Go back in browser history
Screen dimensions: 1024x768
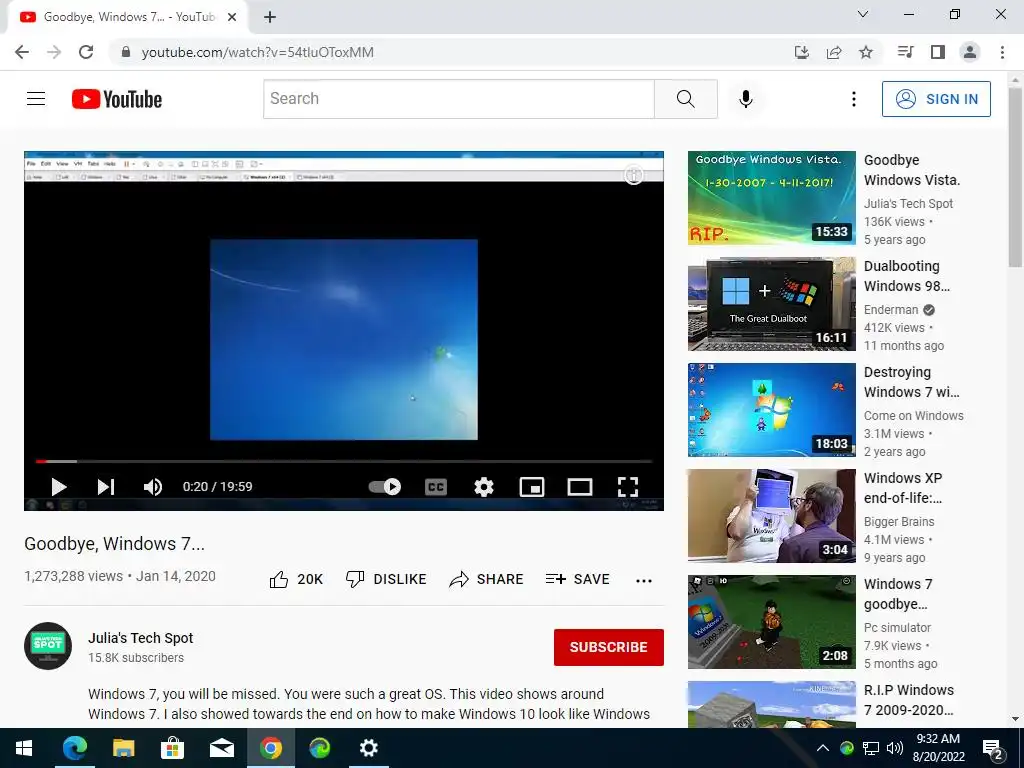(22, 52)
